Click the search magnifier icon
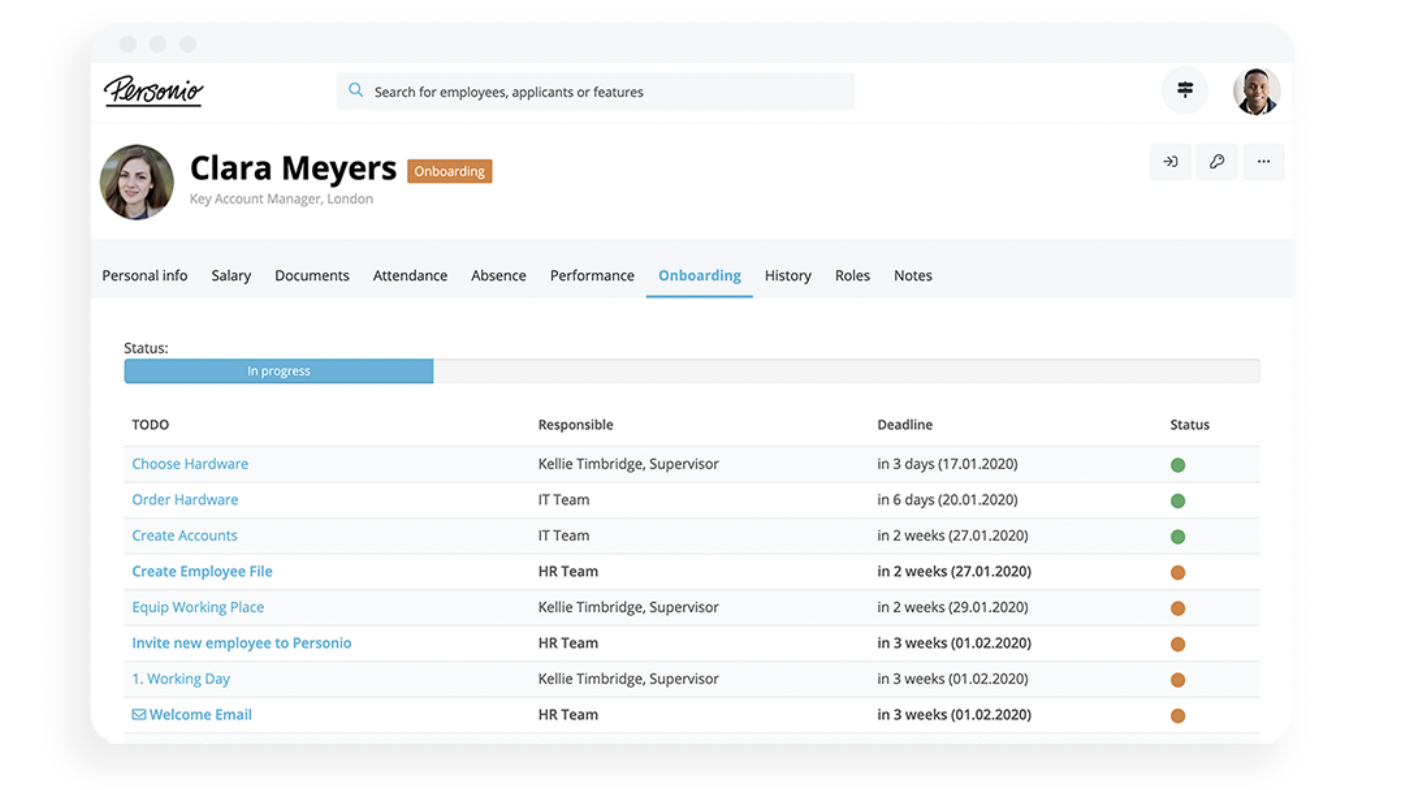1402x790 pixels. [x=356, y=91]
